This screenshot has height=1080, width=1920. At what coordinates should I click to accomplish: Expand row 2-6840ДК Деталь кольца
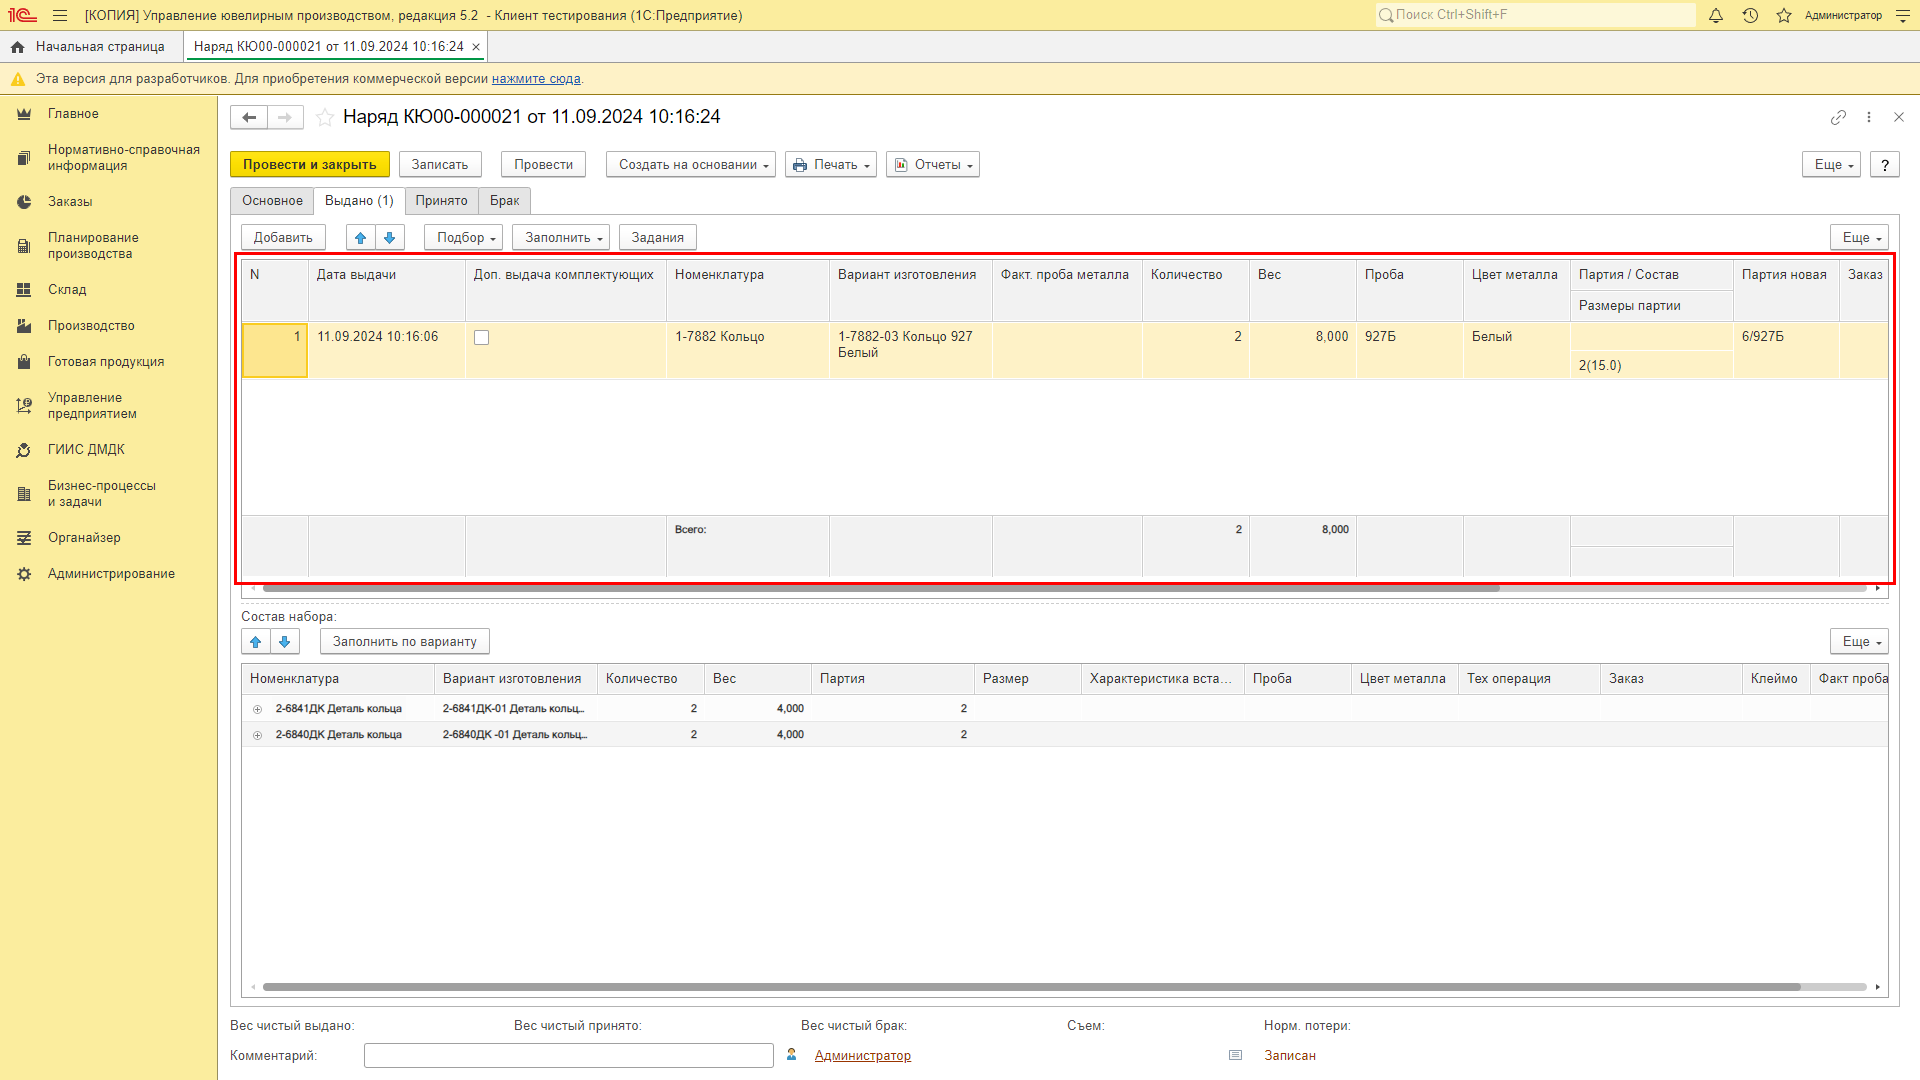coord(258,735)
